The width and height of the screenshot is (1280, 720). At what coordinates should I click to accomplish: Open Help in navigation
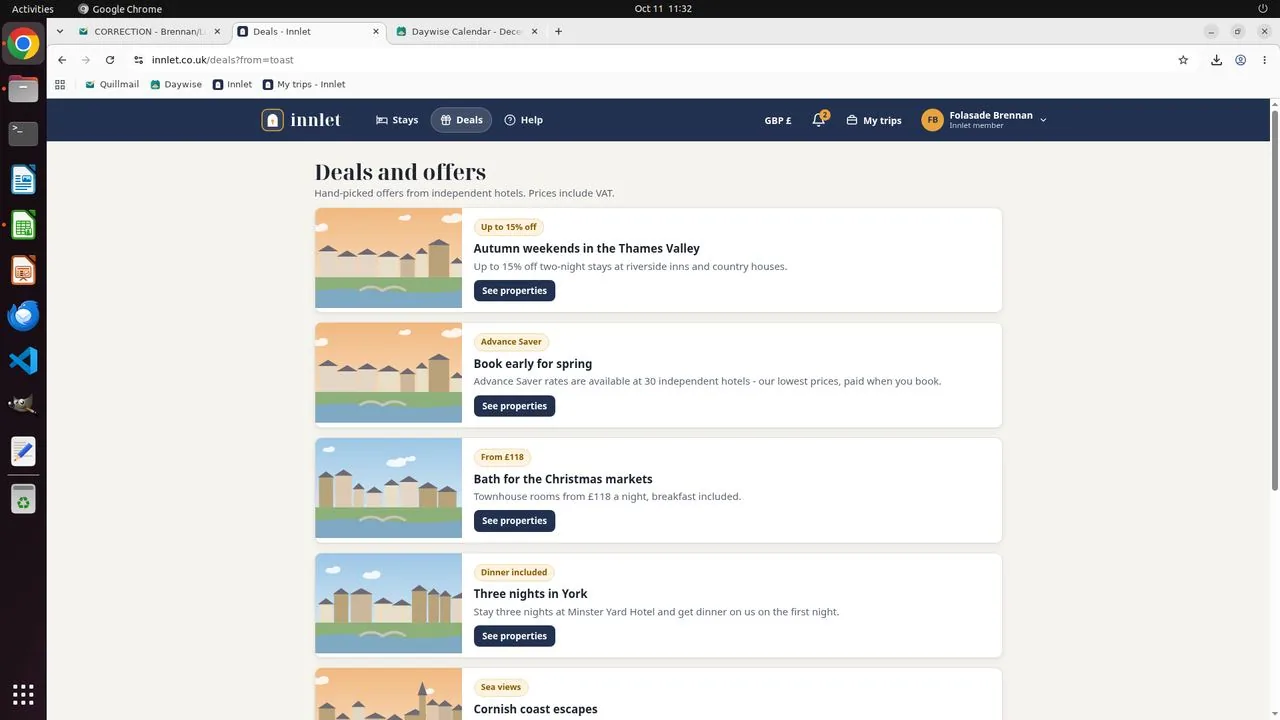(x=523, y=120)
